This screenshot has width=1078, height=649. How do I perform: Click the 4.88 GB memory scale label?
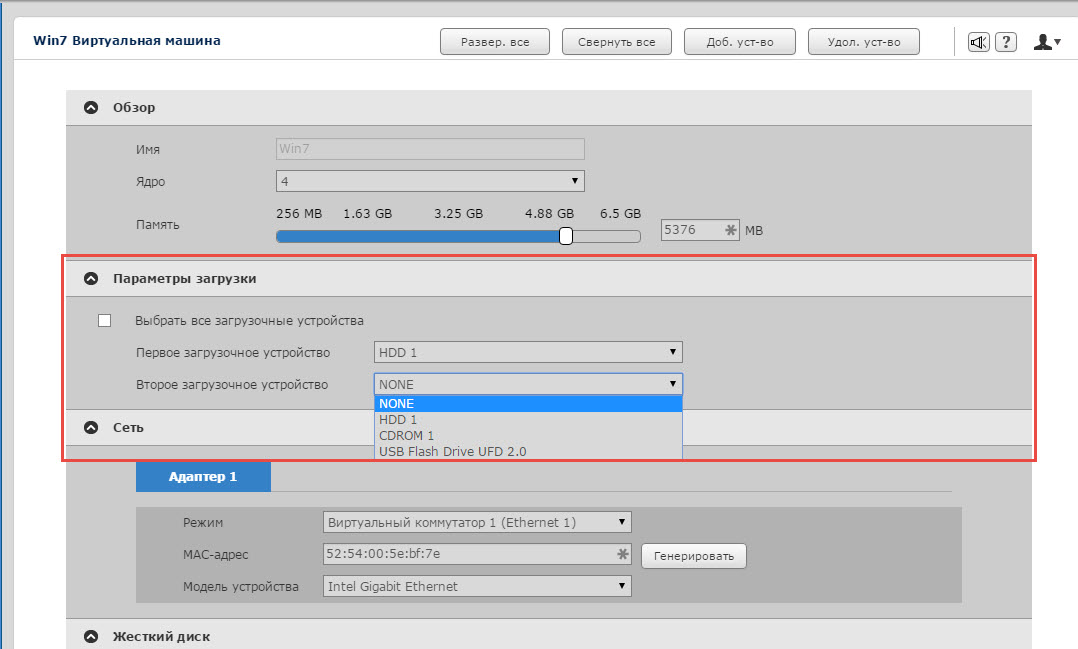tap(549, 213)
